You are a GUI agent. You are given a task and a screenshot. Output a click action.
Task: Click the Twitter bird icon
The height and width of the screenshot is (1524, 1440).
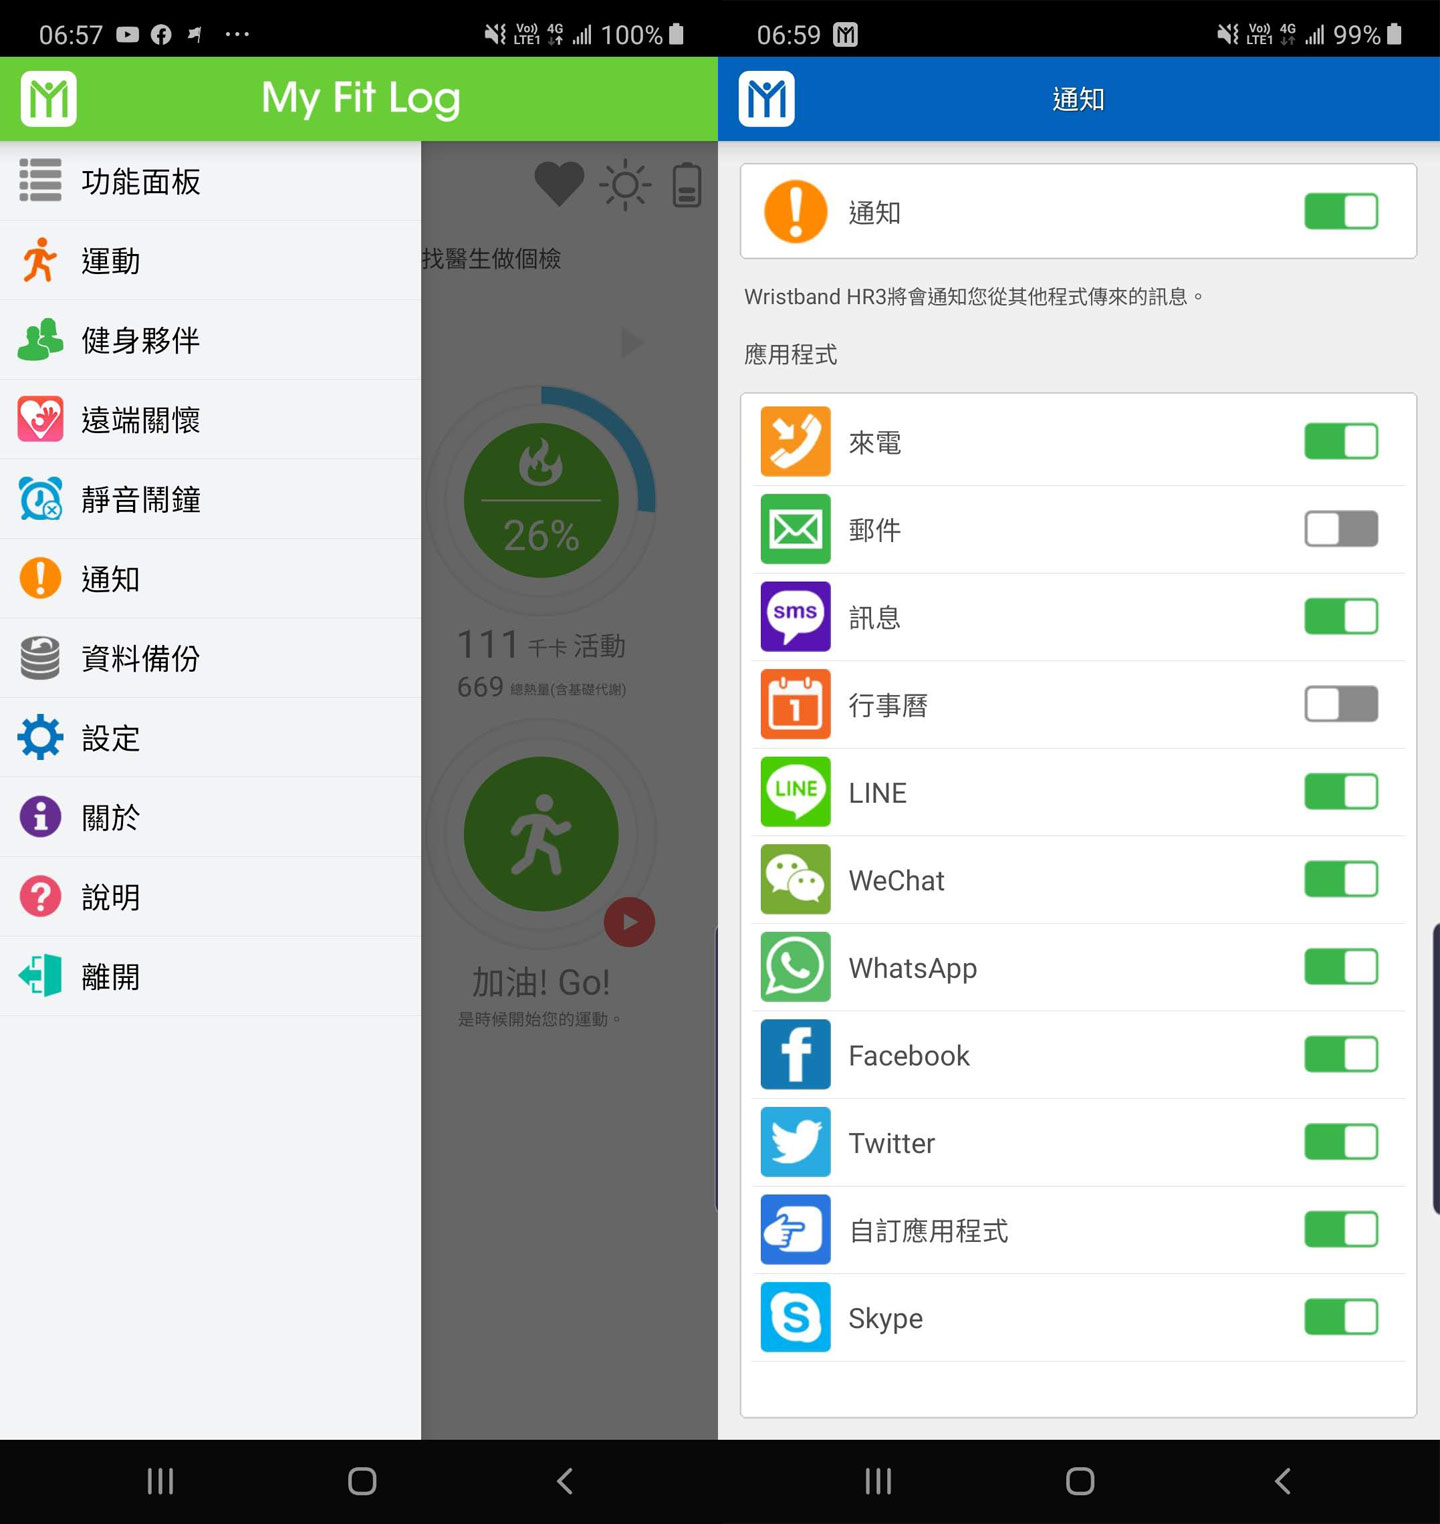795,1142
